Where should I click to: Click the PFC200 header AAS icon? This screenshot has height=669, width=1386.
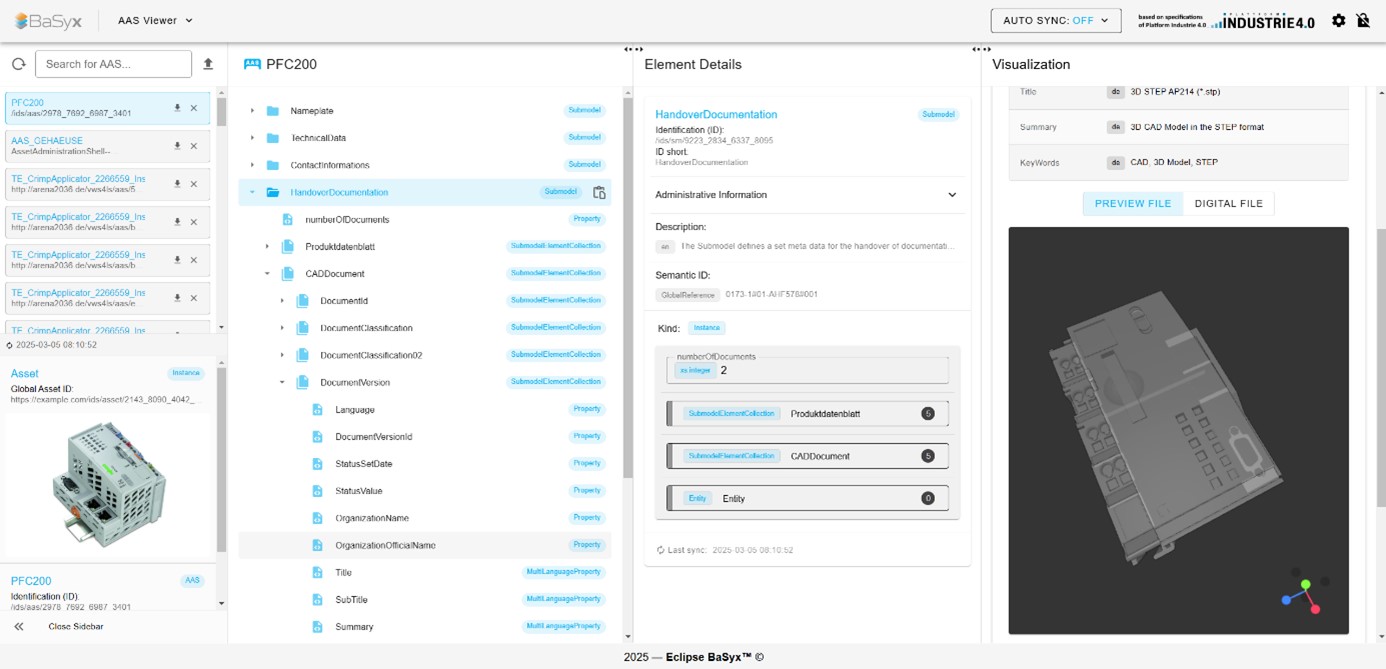[x=252, y=64]
